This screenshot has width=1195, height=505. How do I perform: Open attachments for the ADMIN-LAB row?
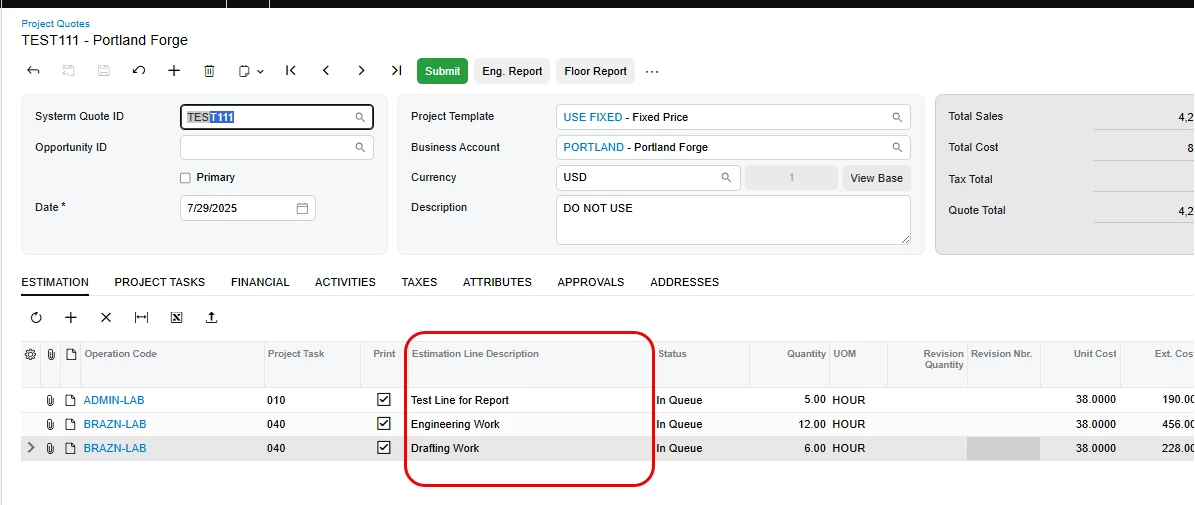[x=50, y=400]
